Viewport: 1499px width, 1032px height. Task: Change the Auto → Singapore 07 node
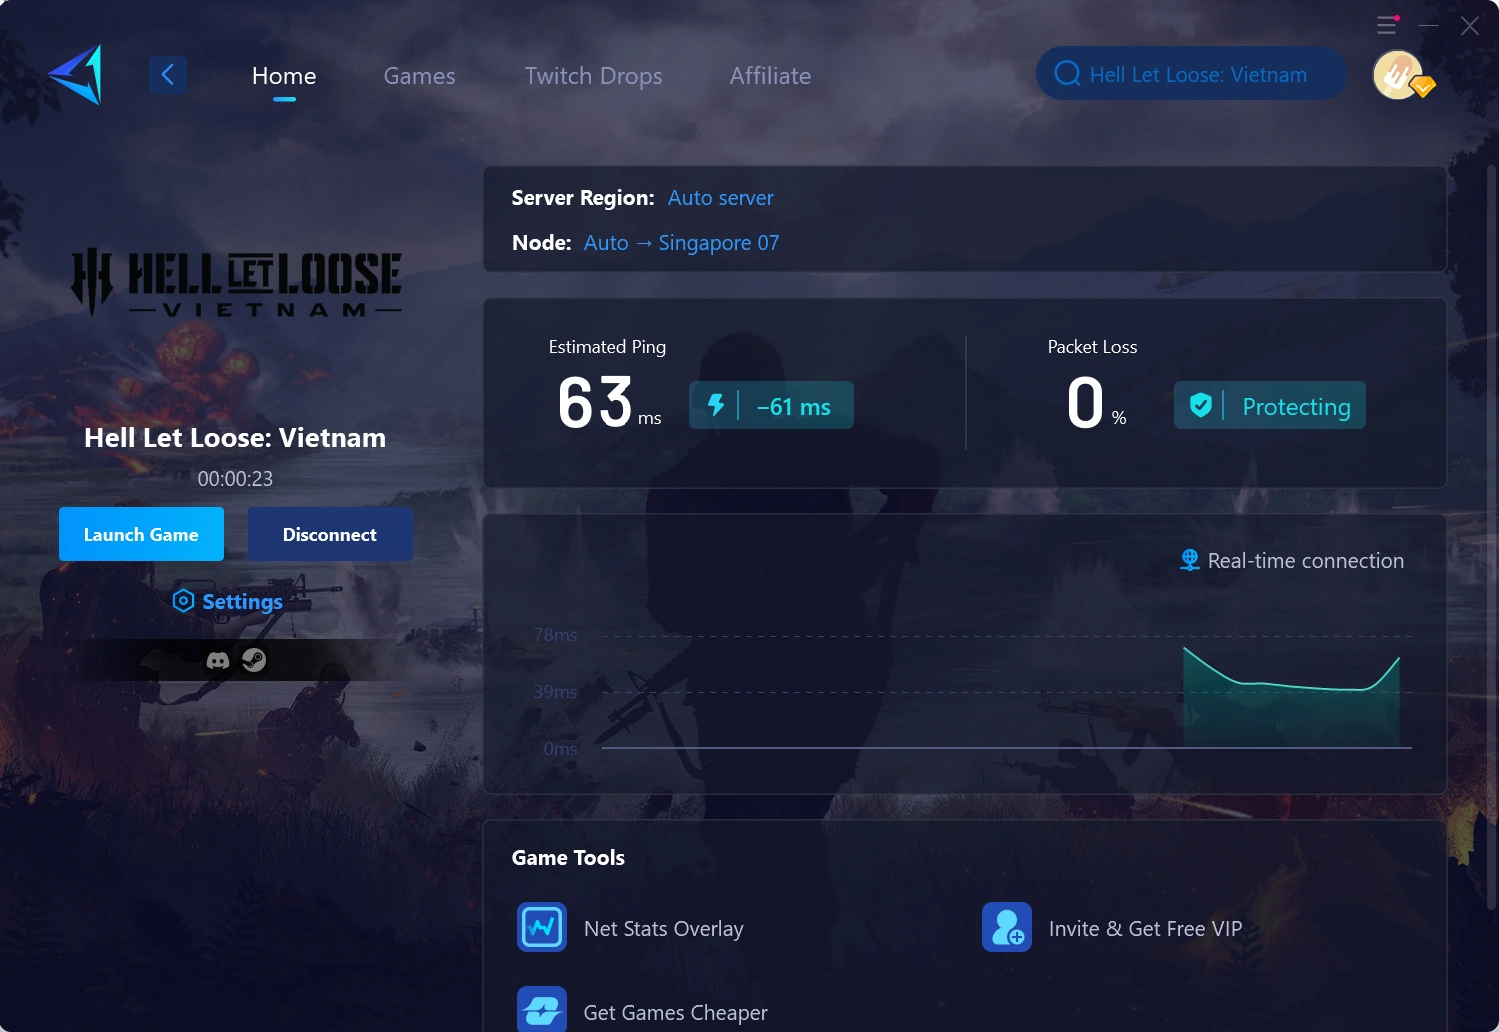pyautogui.click(x=681, y=243)
